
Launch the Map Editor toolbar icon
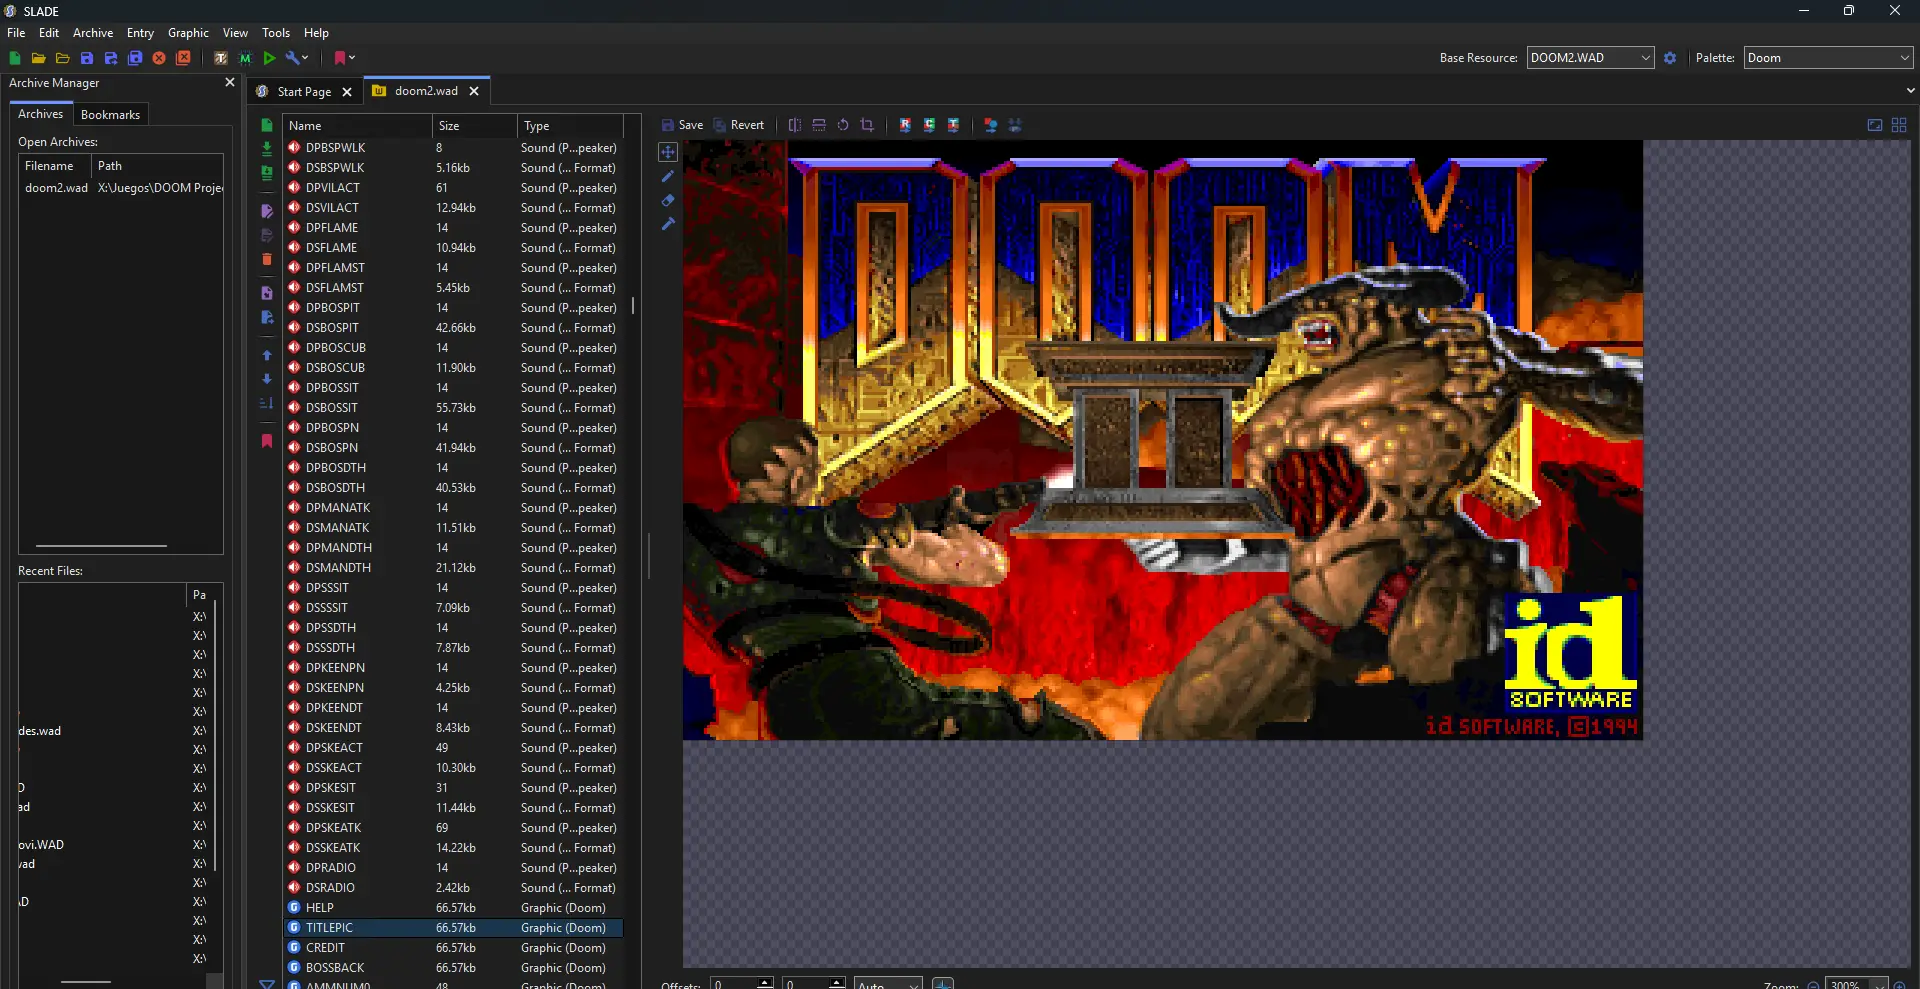[245, 58]
